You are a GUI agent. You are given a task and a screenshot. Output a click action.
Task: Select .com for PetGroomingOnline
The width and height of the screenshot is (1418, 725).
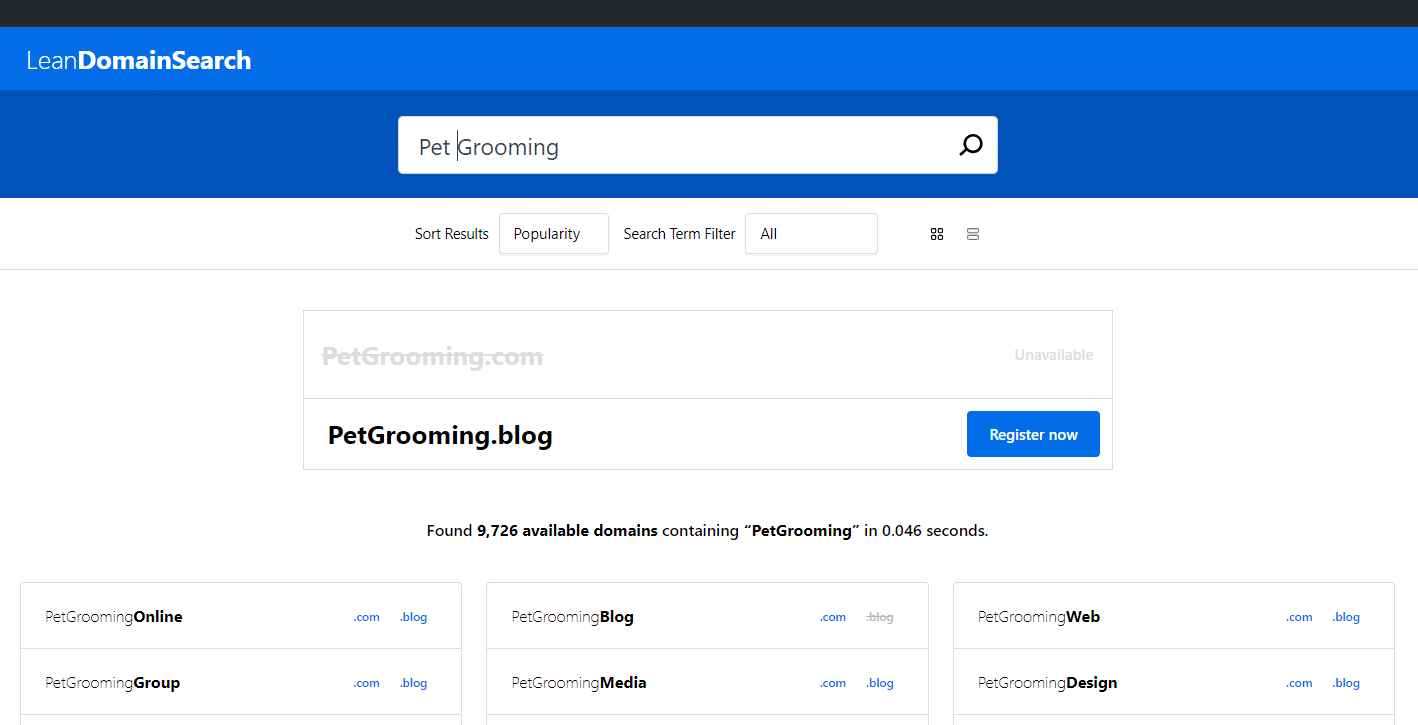pyautogui.click(x=367, y=617)
